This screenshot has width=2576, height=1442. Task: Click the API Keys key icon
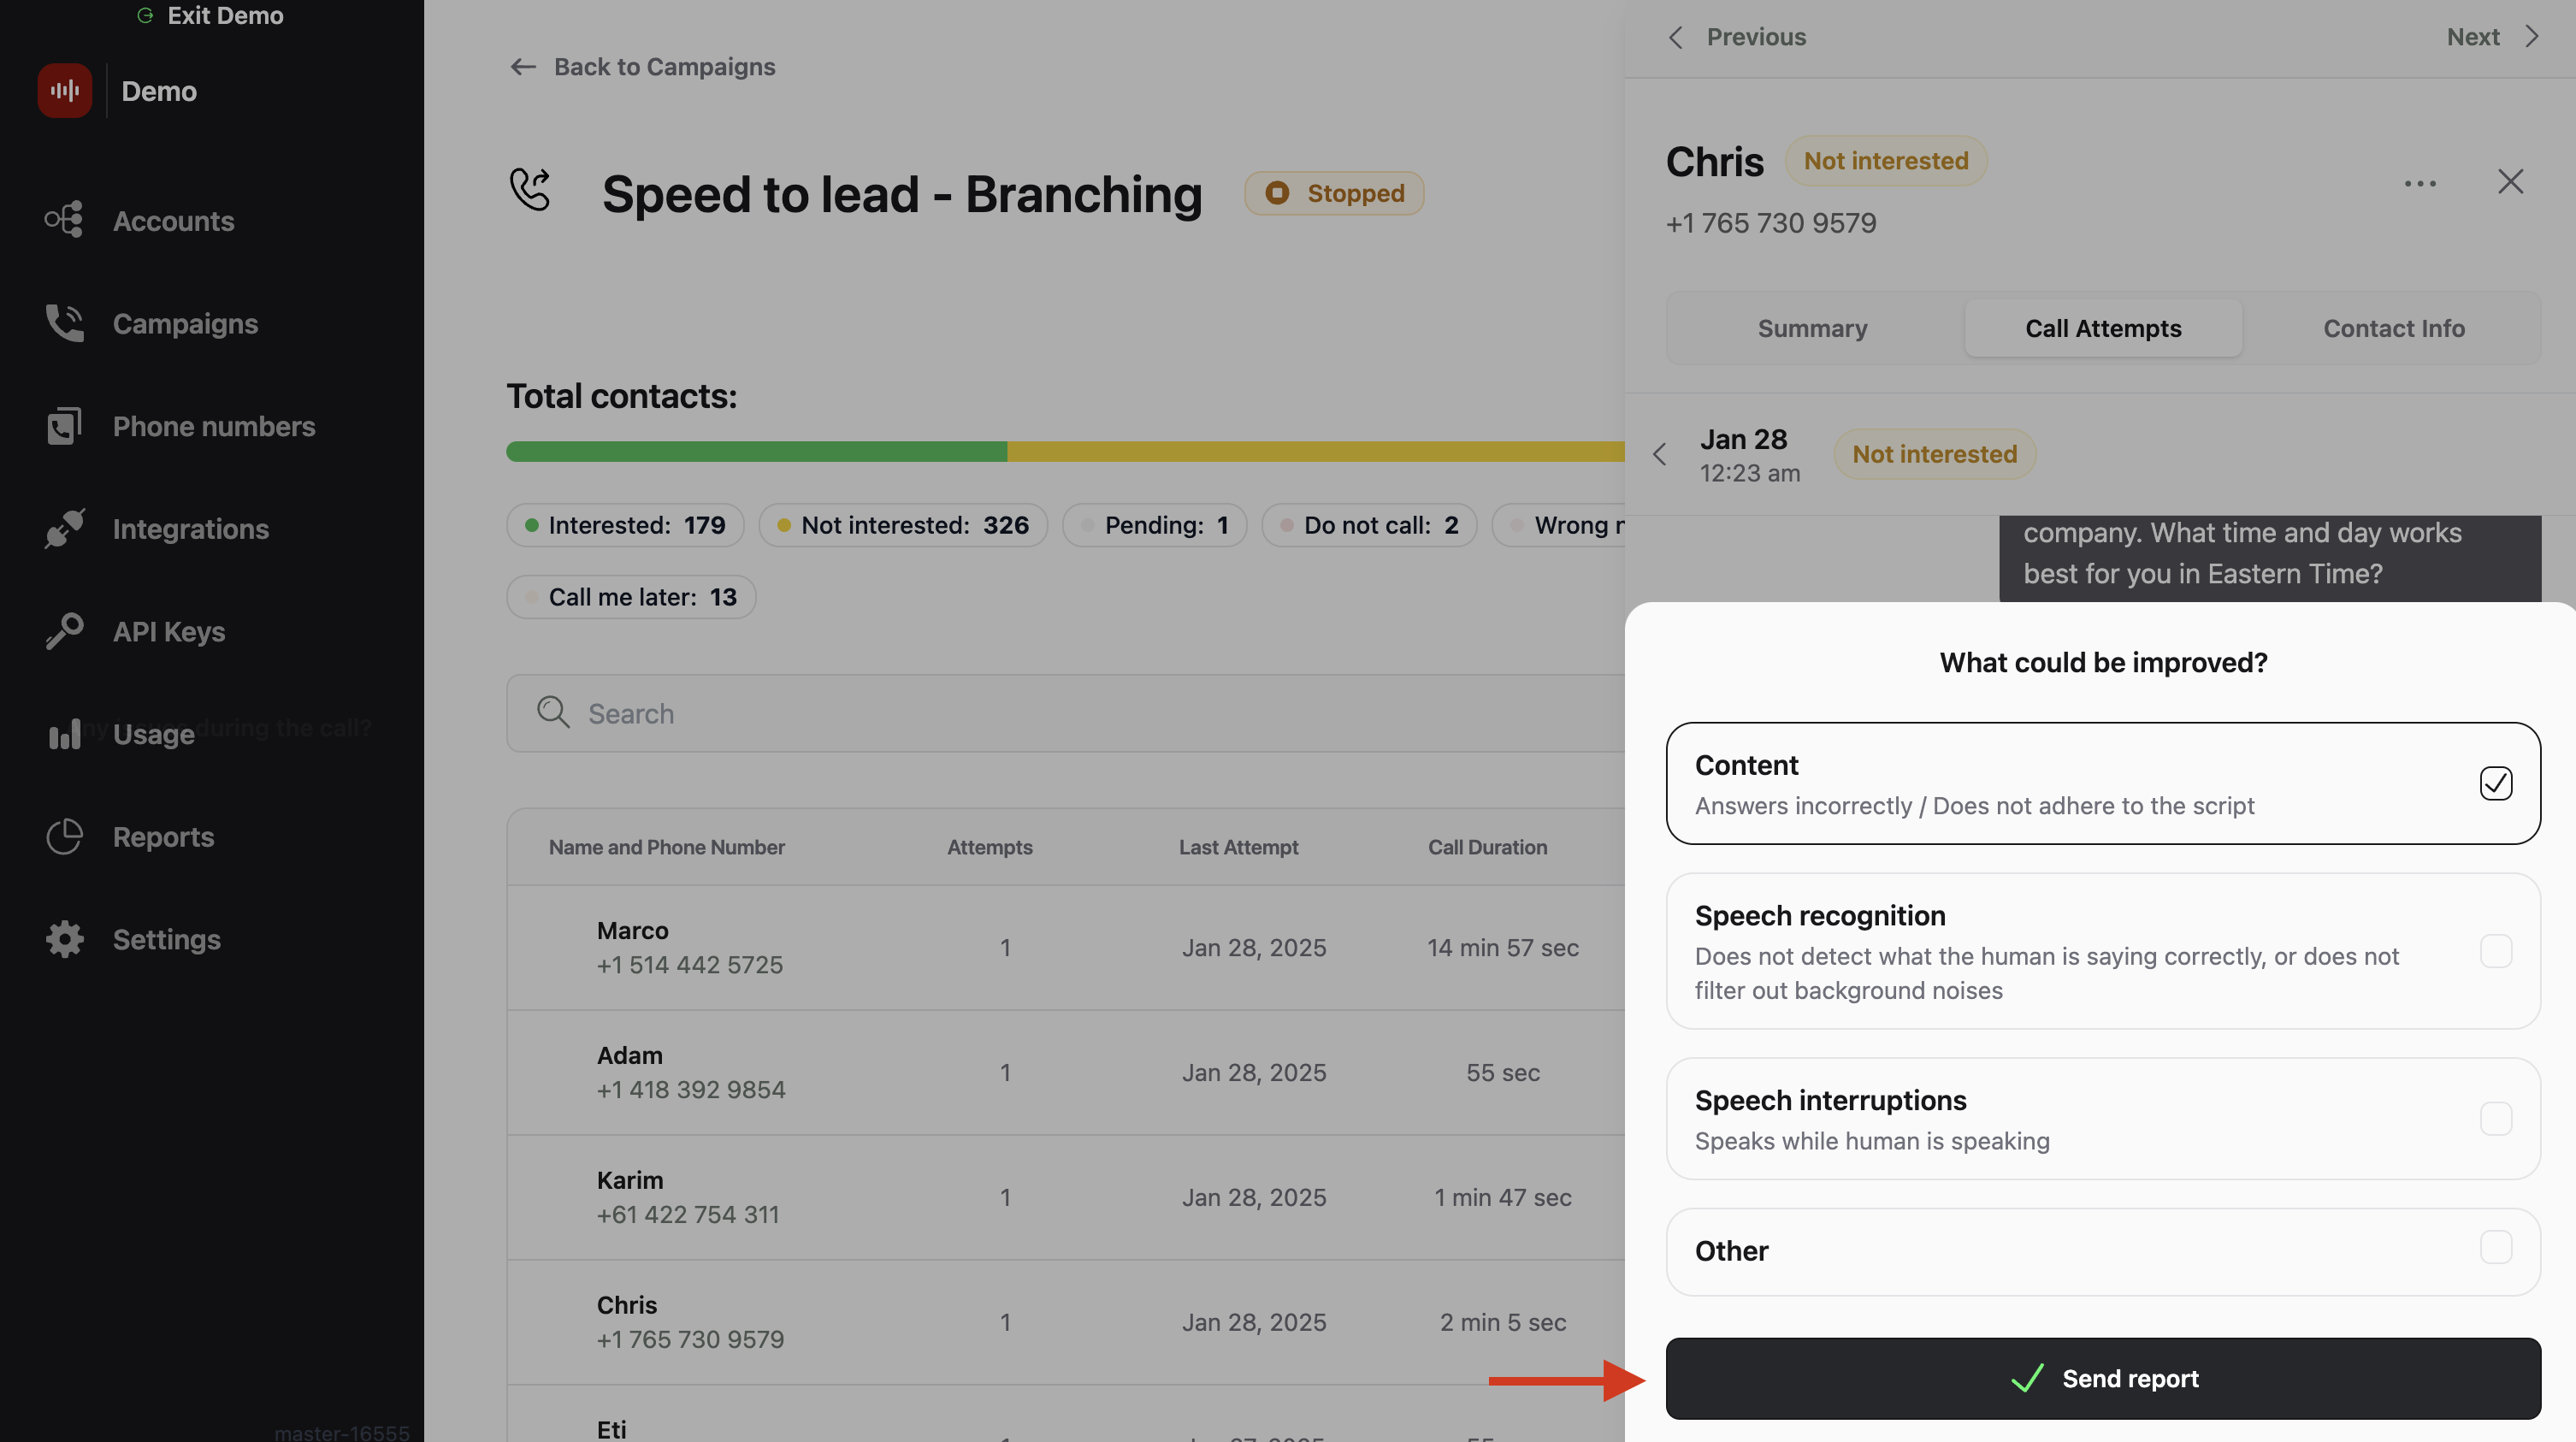click(x=64, y=631)
